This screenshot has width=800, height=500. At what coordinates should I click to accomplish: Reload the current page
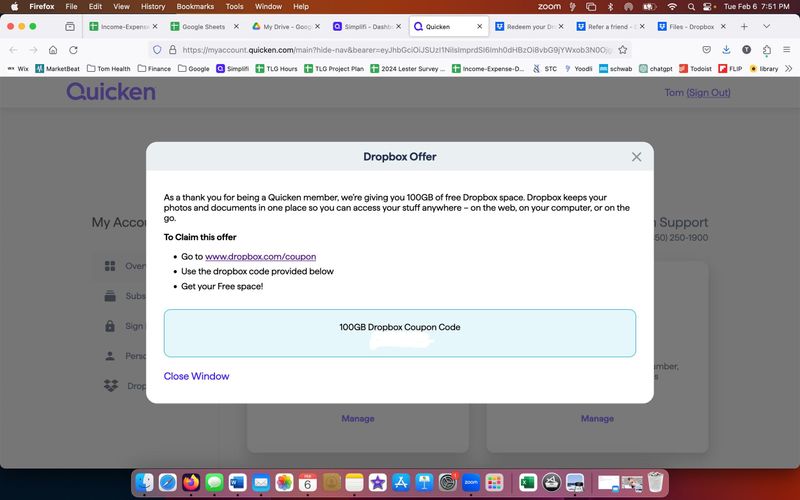click(x=73, y=49)
